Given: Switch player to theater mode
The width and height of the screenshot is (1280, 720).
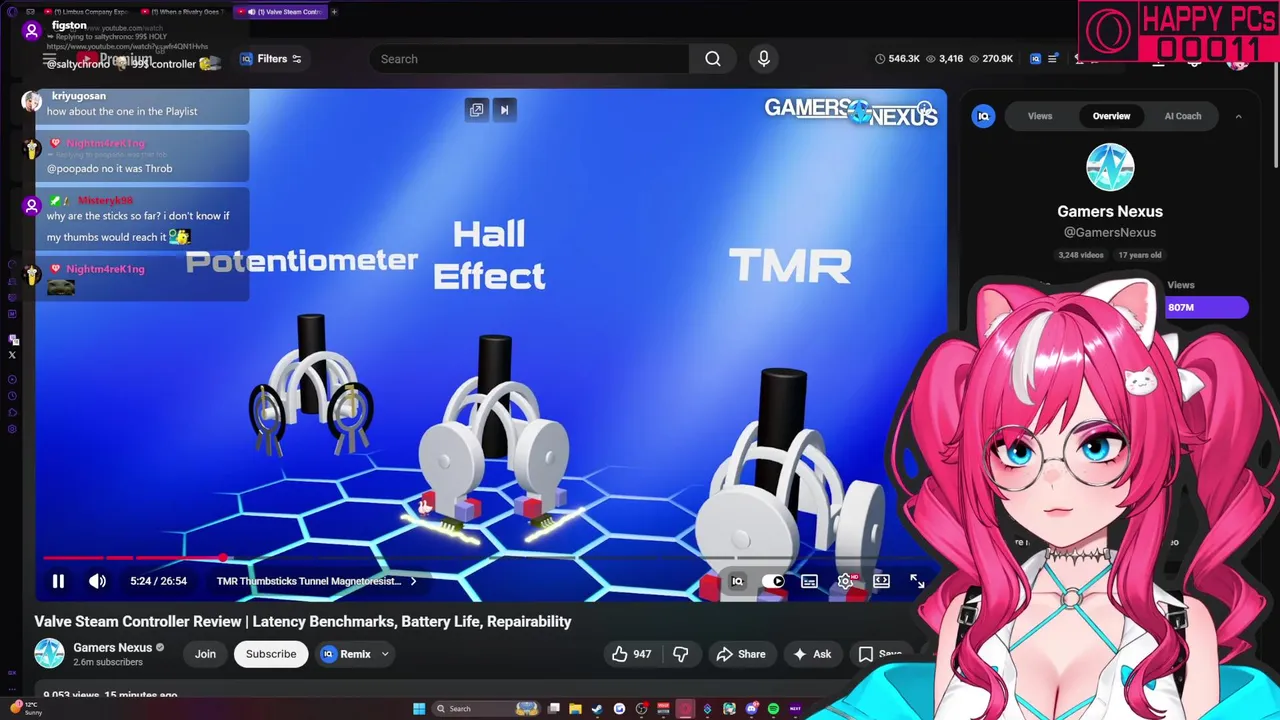Looking at the screenshot, I should [x=881, y=581].
